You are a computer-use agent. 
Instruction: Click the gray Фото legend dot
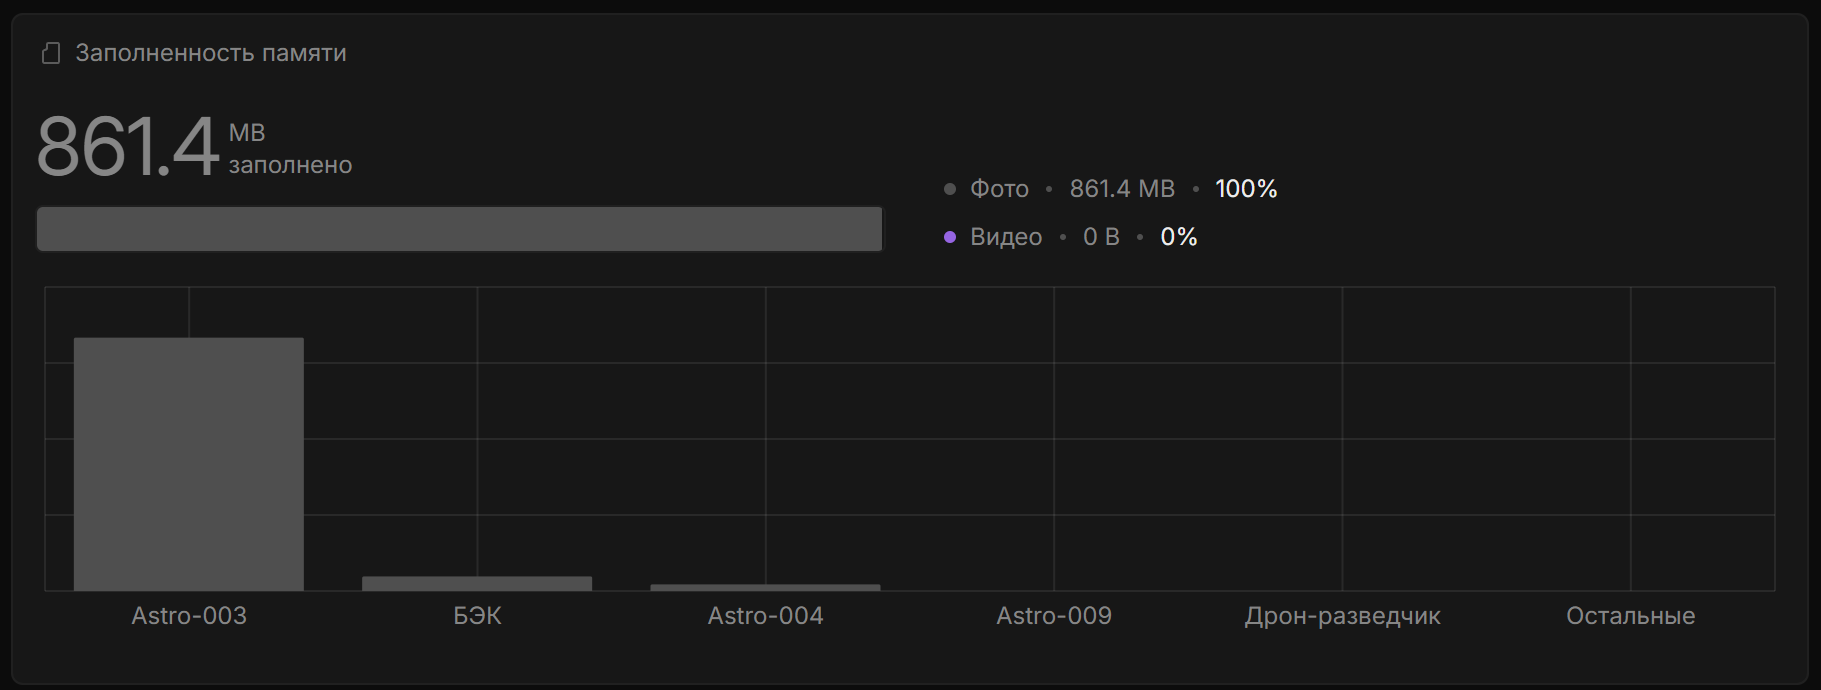[950, 189]
